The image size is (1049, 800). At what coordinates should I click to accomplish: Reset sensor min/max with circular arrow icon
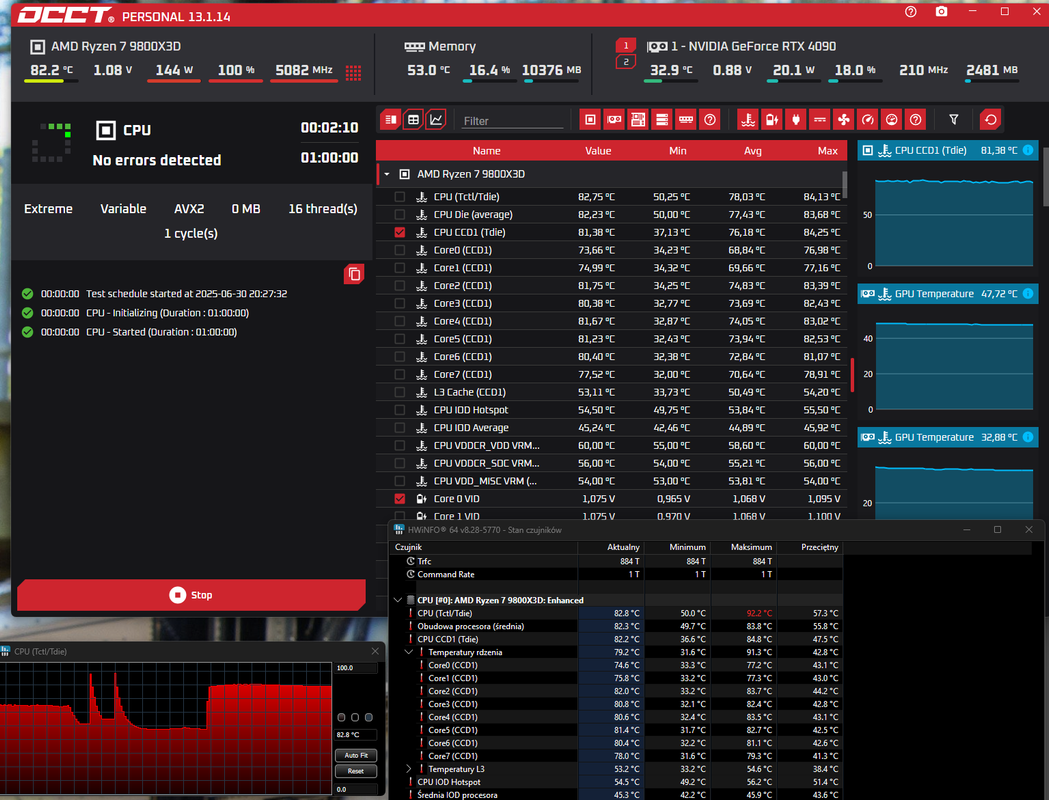point(991,120)
